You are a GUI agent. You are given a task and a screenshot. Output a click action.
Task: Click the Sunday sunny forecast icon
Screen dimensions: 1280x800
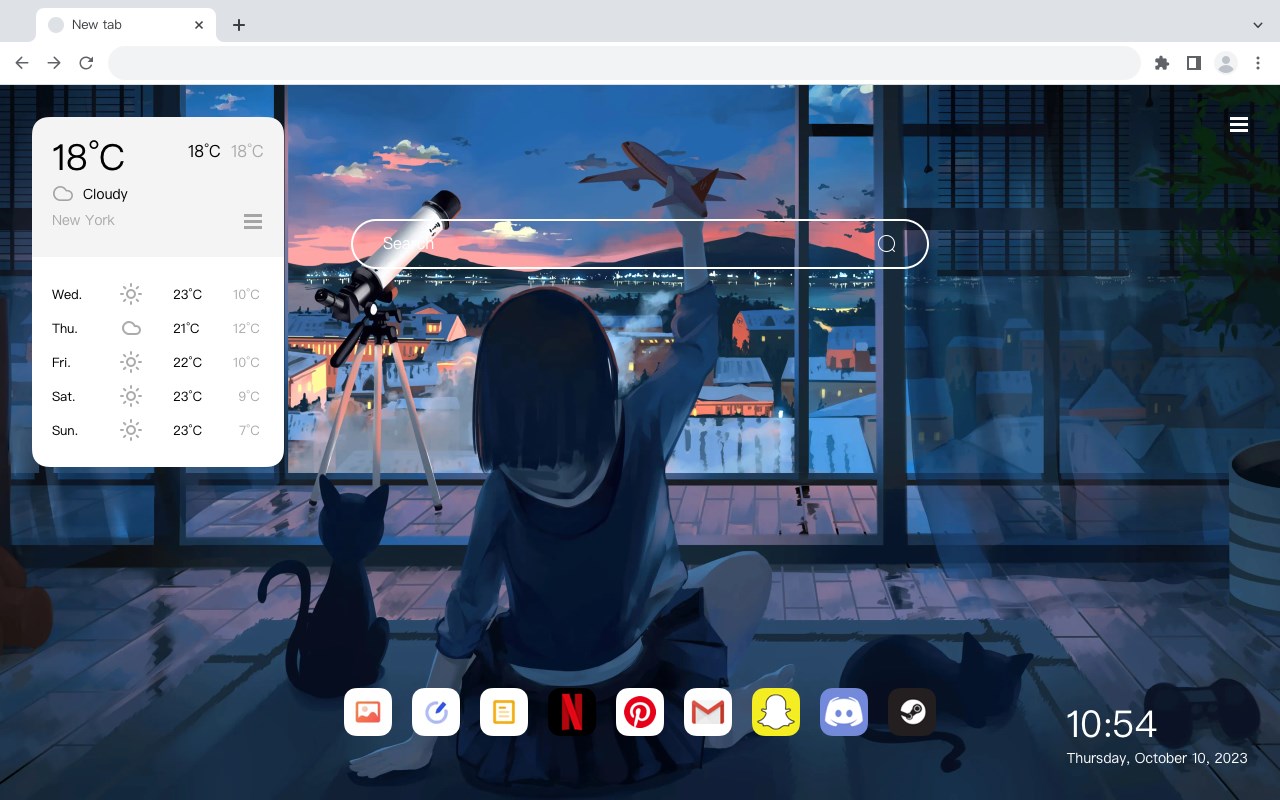131,430
